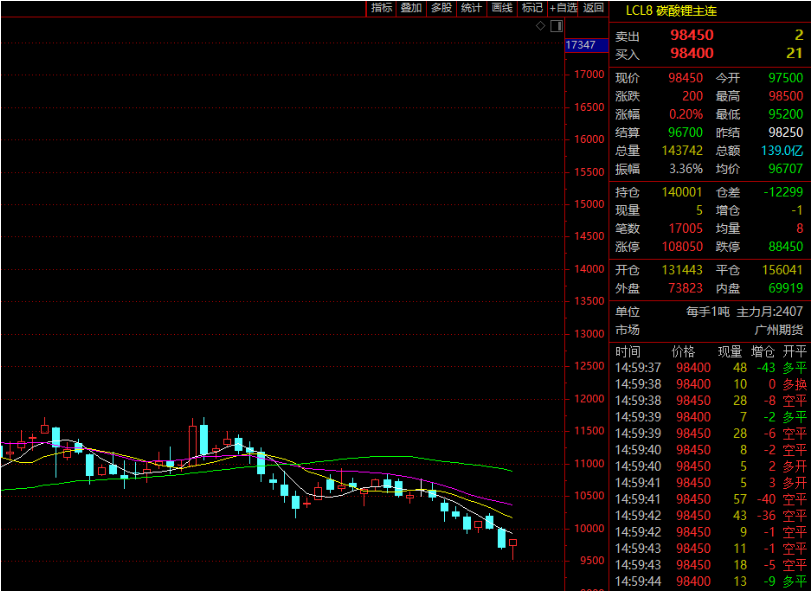Click the diamond icon above the price axis

click(541, 26)
